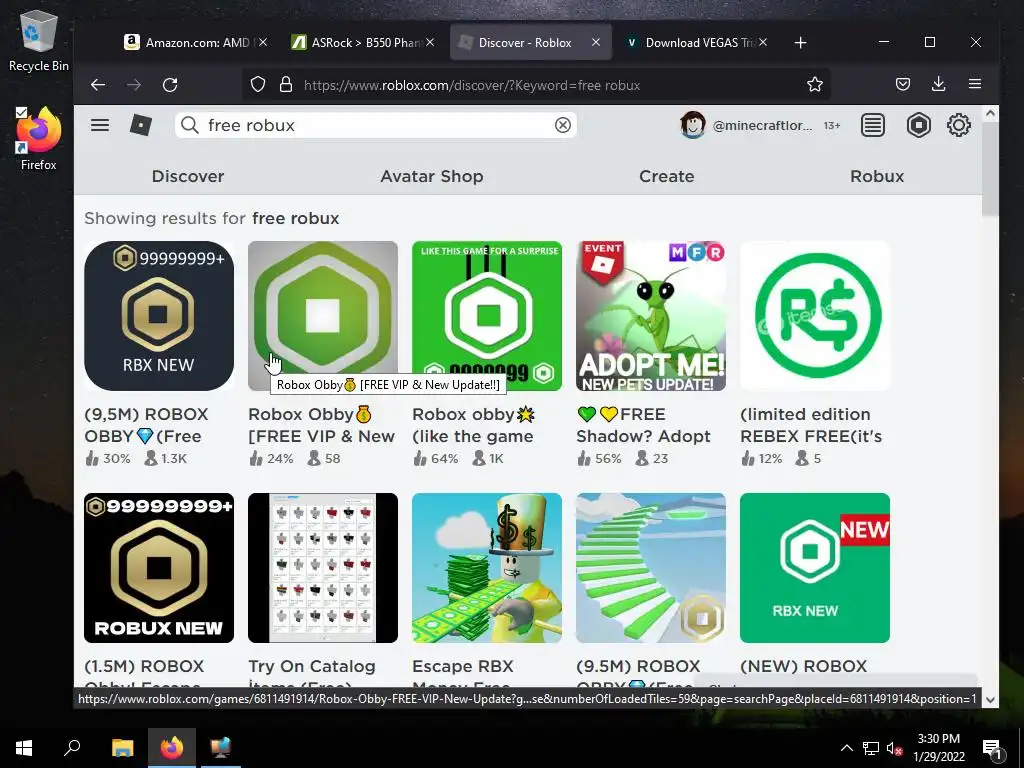Click (limited edition REBEX FREE title
The height and width of the screenshot is (768, 1024).
(811, 425)
